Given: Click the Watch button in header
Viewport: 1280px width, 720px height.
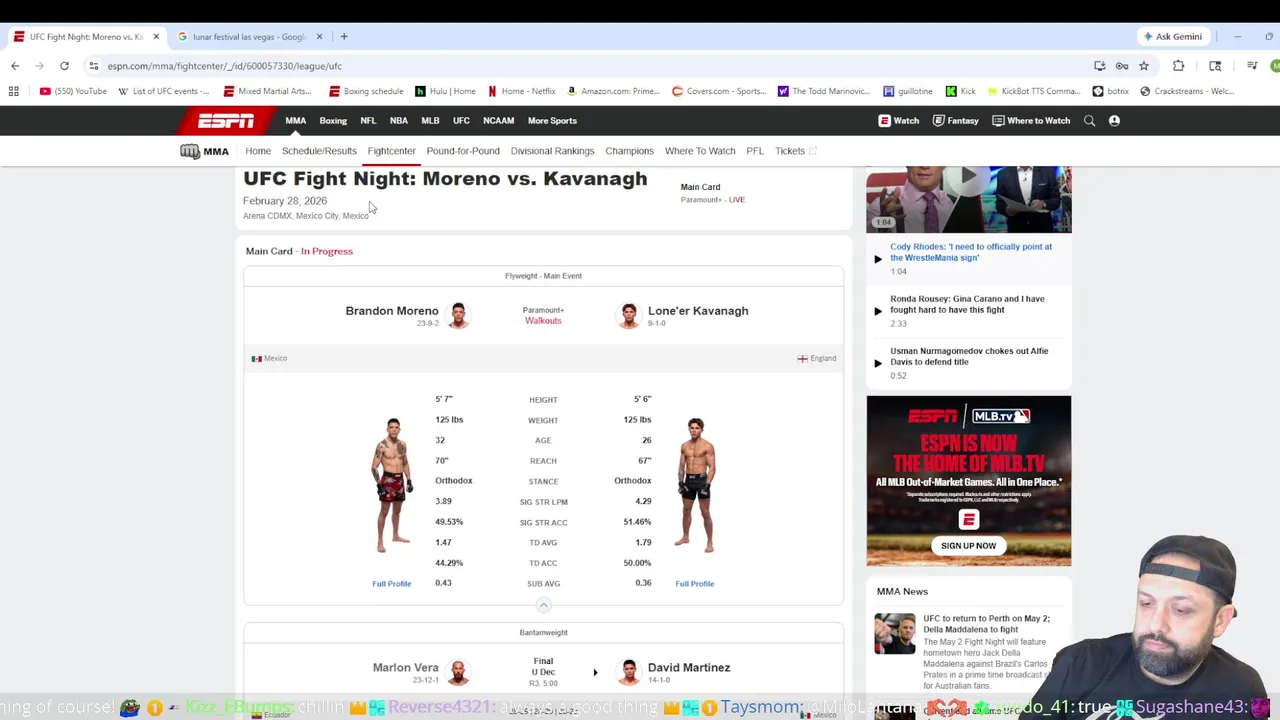Looking at the screenshot, I should click(898, 121).
